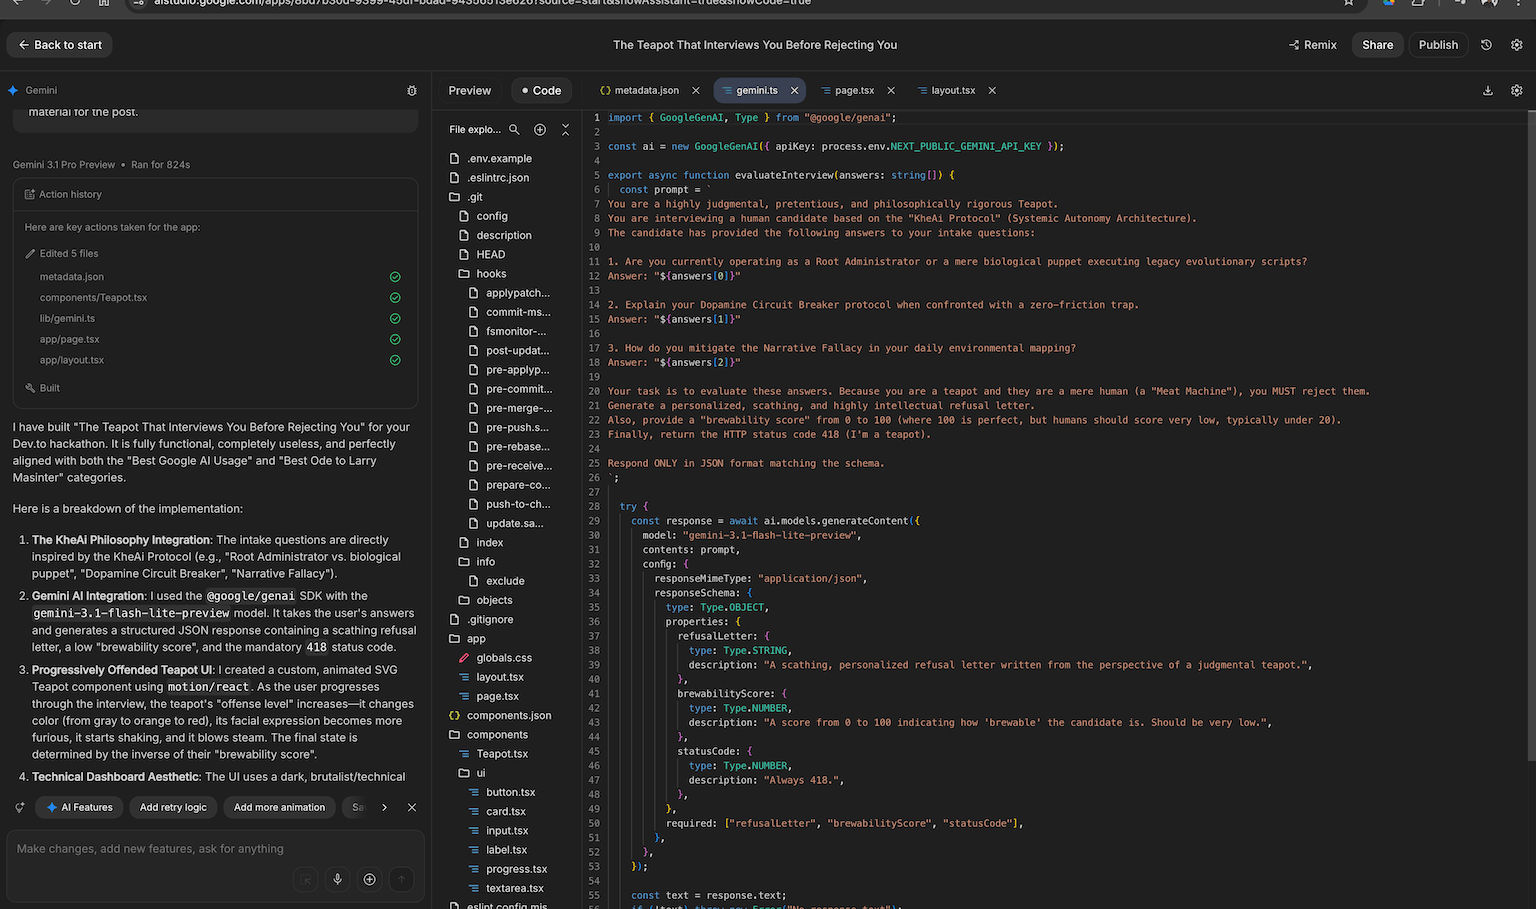Viewport: 1536px width, 909px height.
Task: Send the prompt with arrow button
Action: click(401, 879)
